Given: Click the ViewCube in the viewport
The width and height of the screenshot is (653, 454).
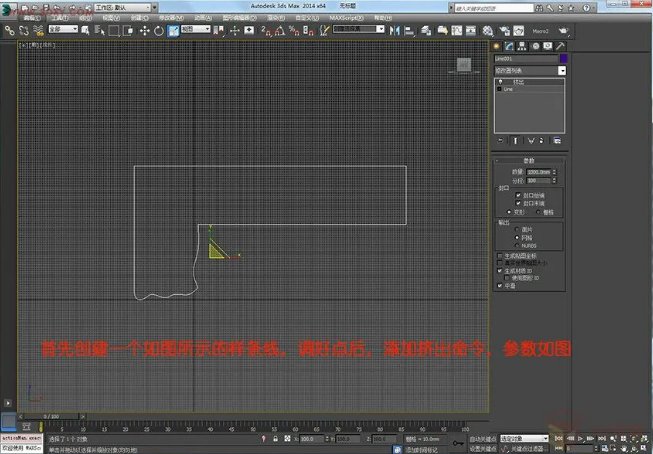Looking at the screenshot, I should tap(463, 65).
